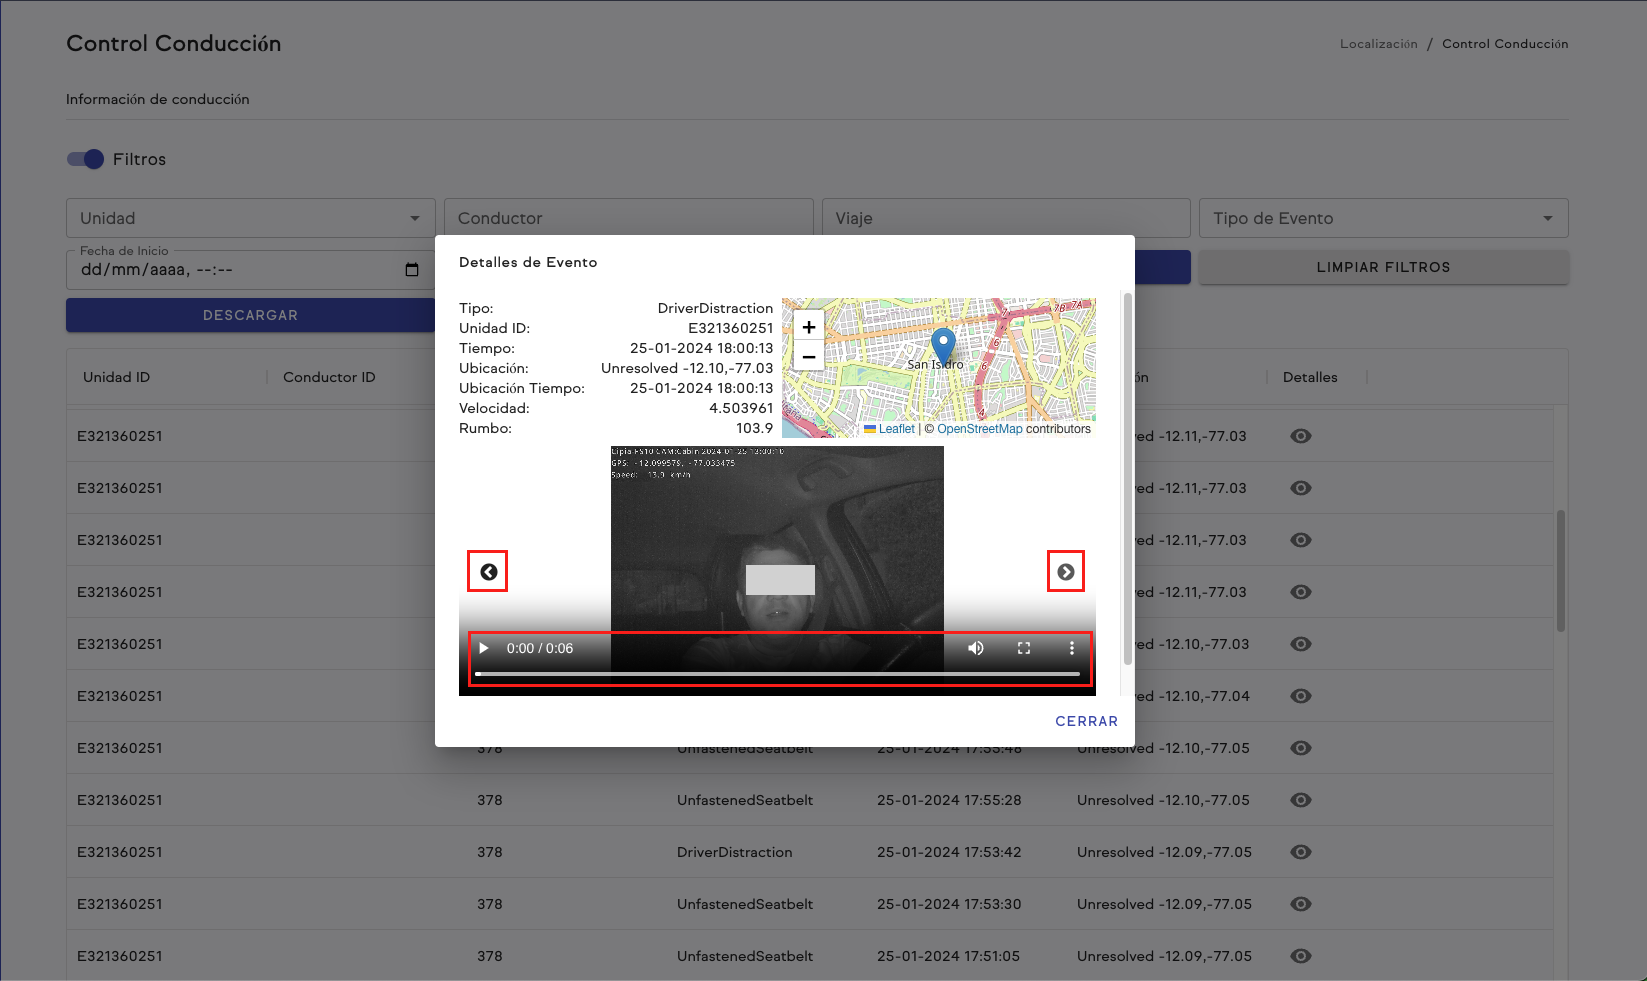Screen dimensions: 1647x981
Task: Close the dialog with CERRAR
Action: (x=1086, y=721)
